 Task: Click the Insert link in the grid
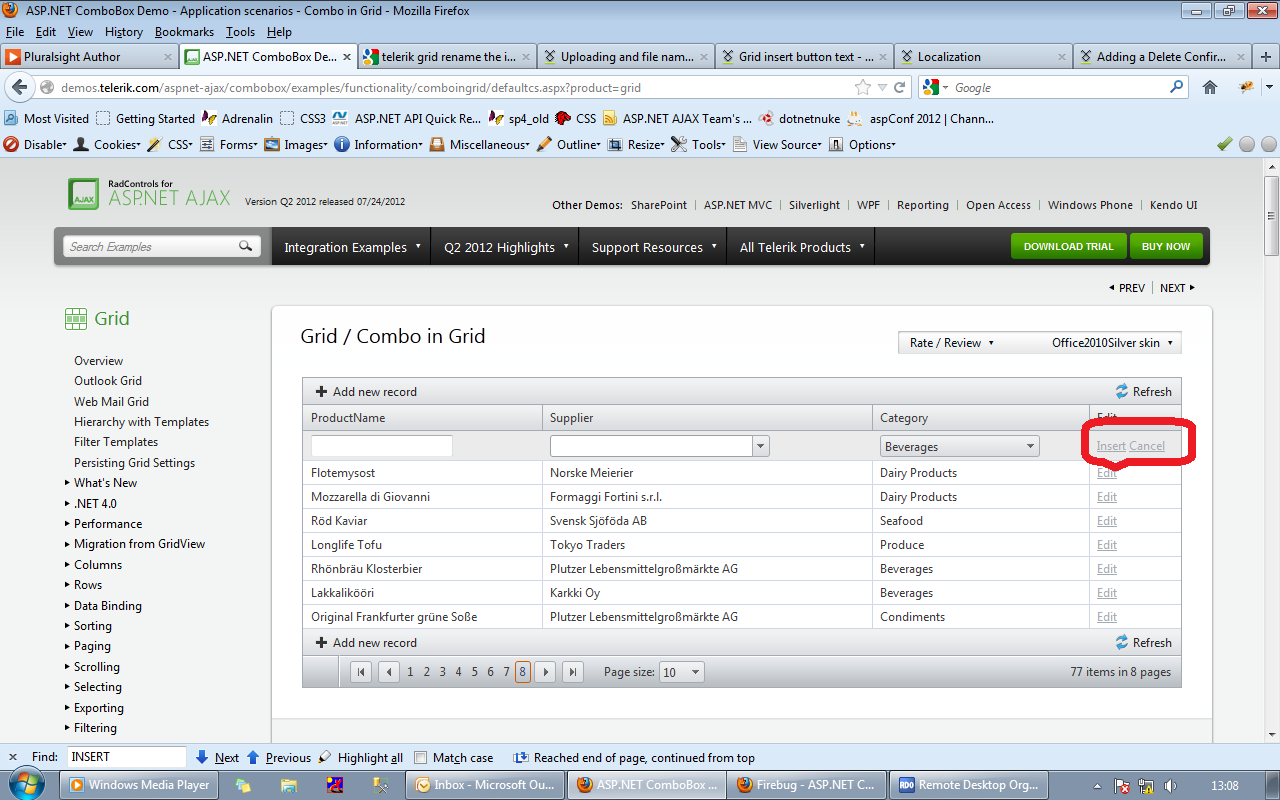point(1111,446)
